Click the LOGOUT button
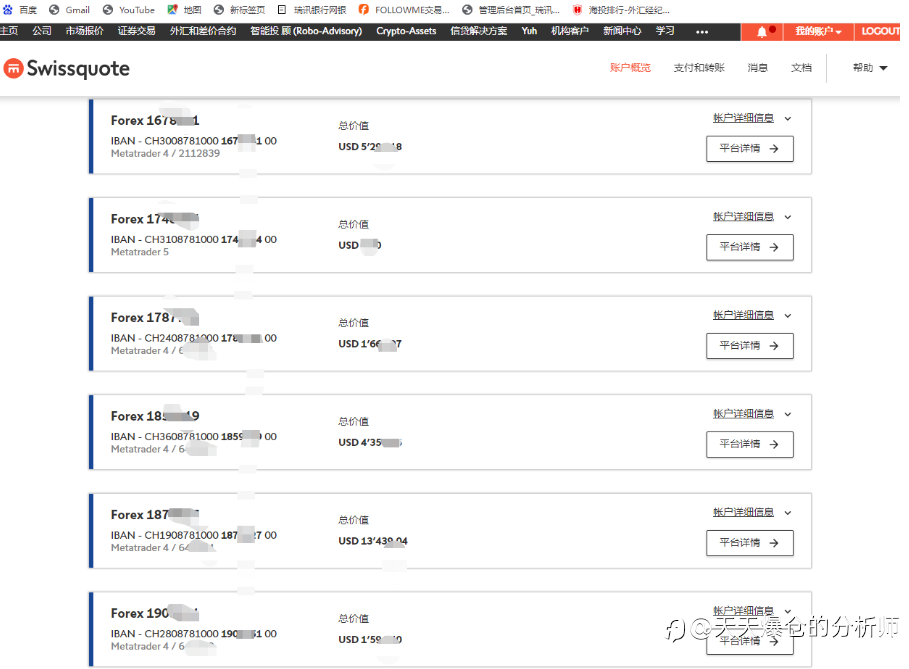909x669 pixels. [x=878, y=31]
